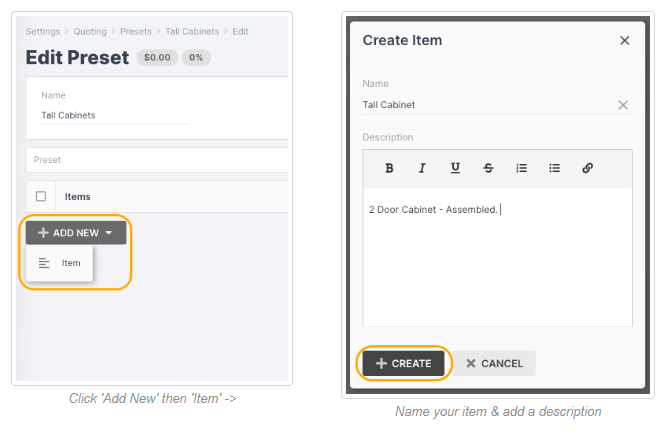Insert a numbered list in description
The width and height of the screenshot is (670, 436).
click(521, 168)
